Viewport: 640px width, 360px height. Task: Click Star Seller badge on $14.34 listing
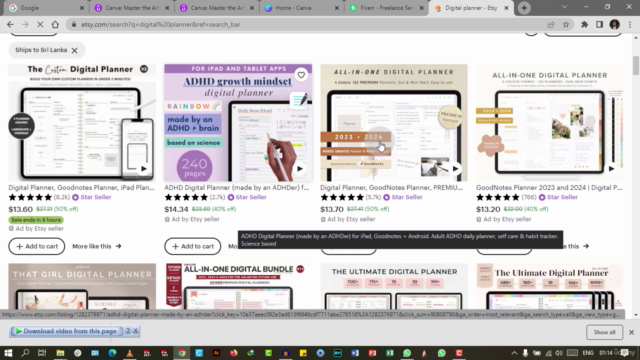tap(247, 197)
